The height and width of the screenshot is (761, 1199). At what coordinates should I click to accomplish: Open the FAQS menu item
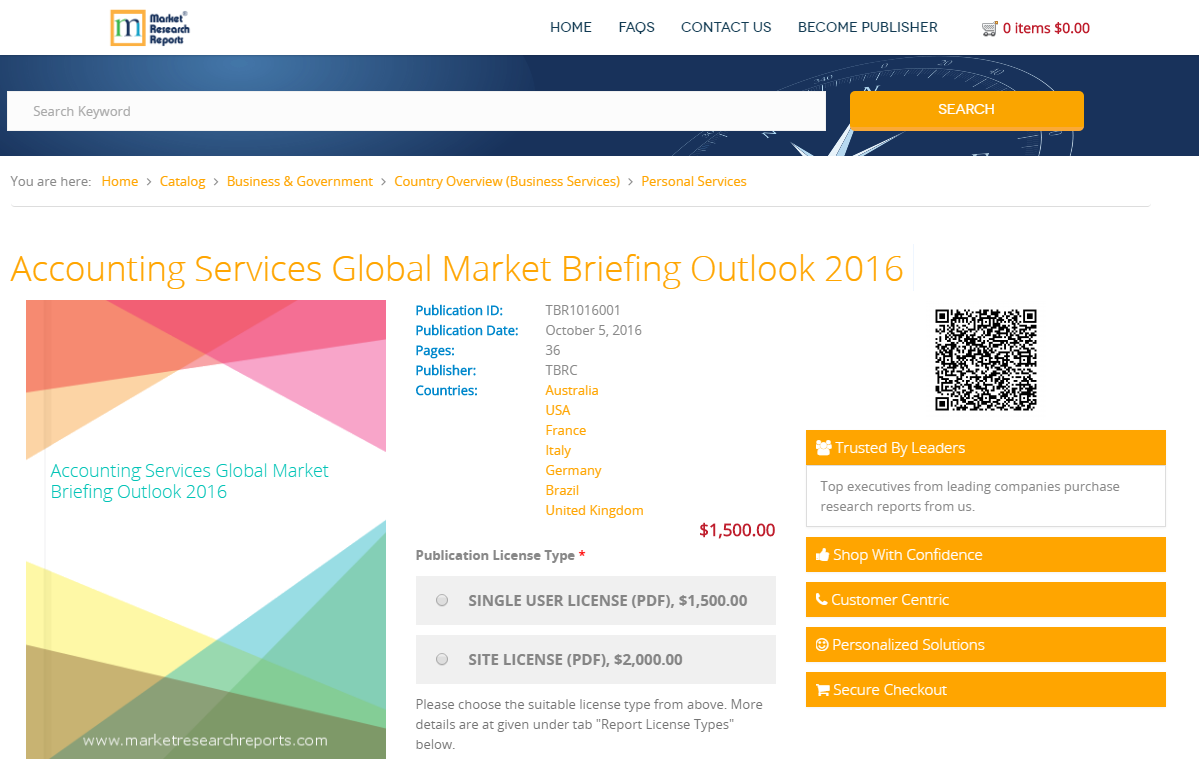click(x=636, y=28)
